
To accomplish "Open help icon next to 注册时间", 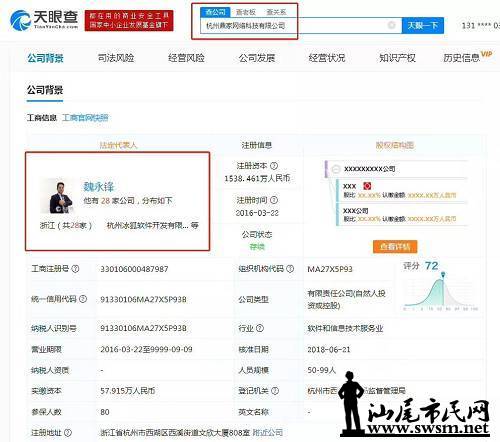I will 274,200.
